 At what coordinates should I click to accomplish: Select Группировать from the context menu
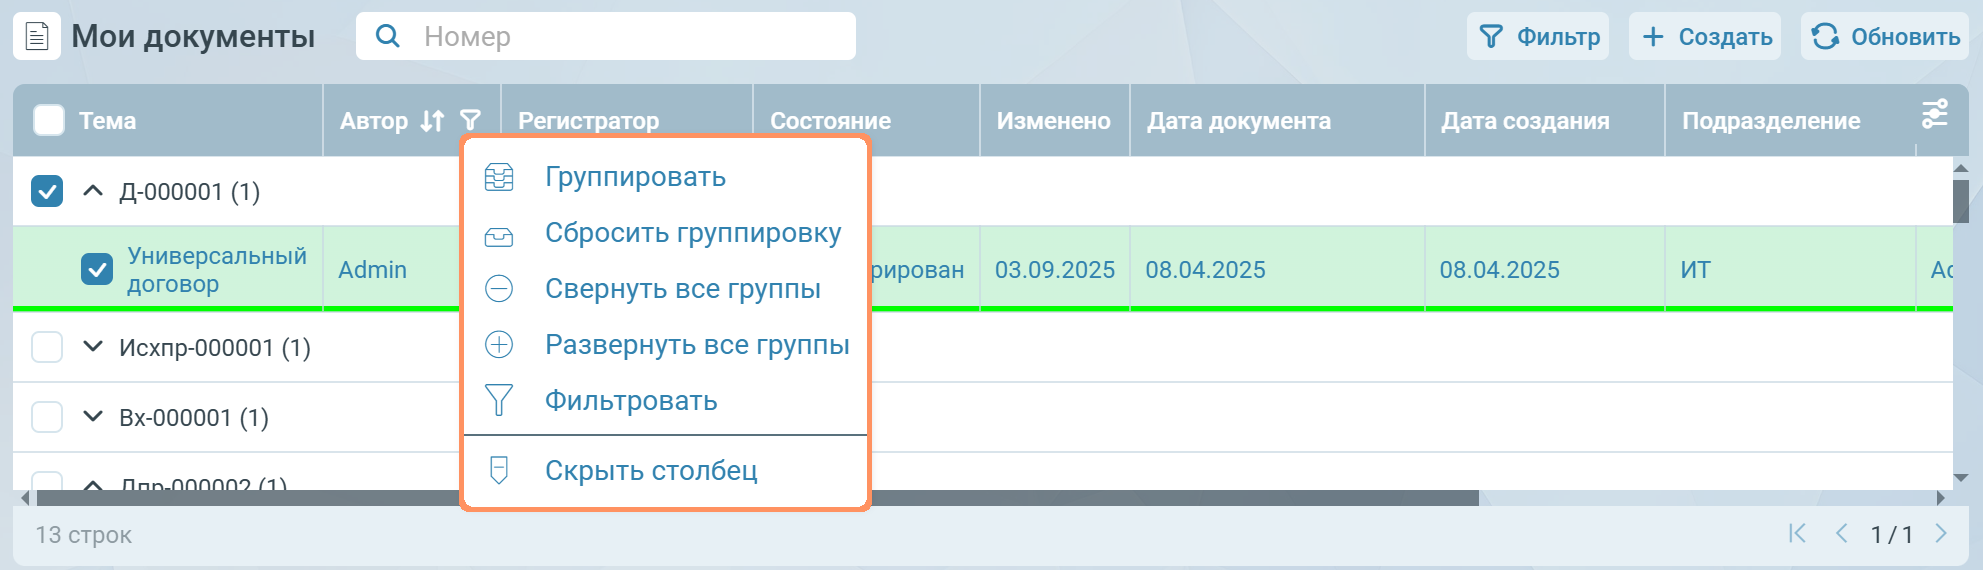[635, 177]
